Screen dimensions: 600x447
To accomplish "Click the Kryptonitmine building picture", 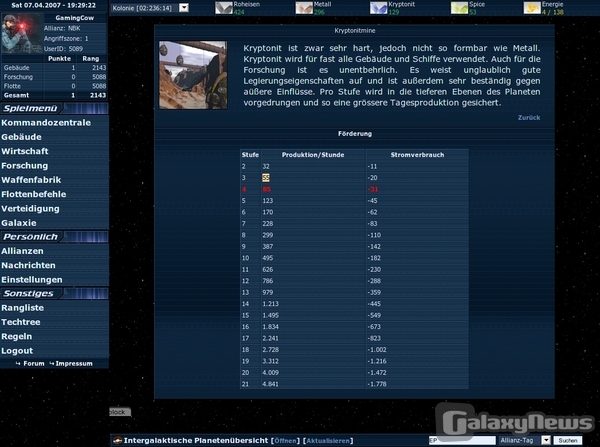I will coord(193,75).
